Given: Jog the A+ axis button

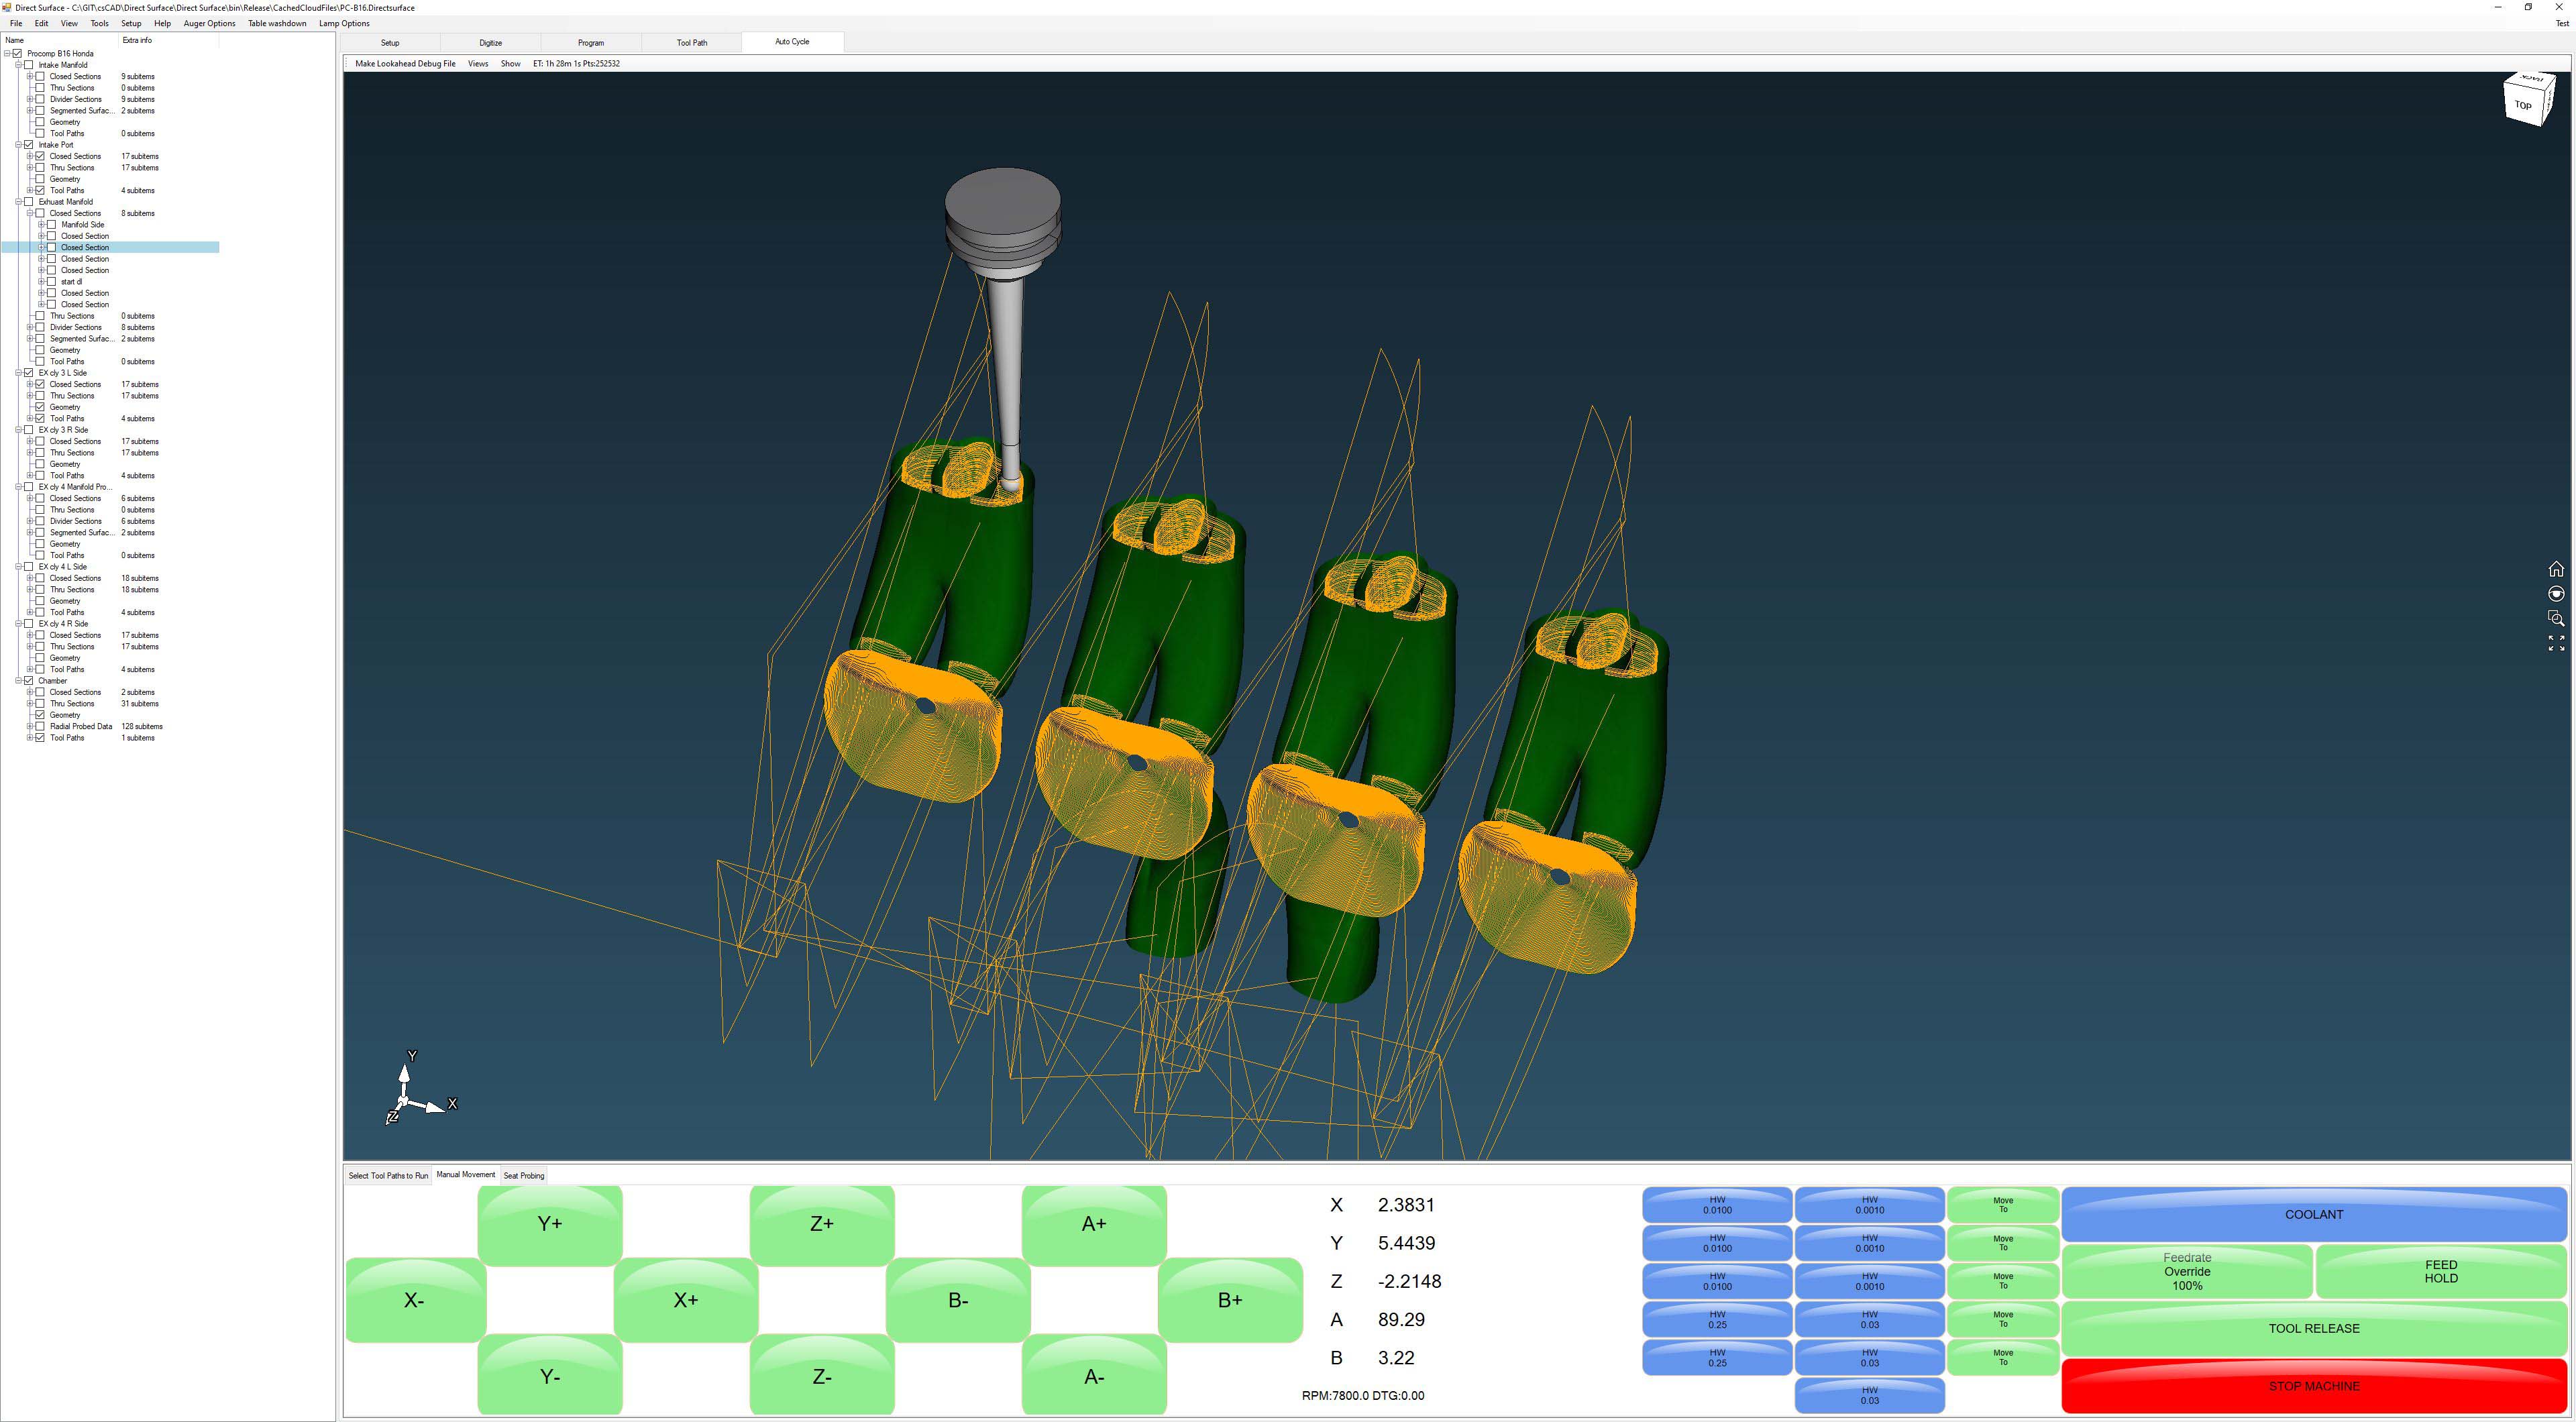Looking at the screenshot, I should point(1094,1224).
